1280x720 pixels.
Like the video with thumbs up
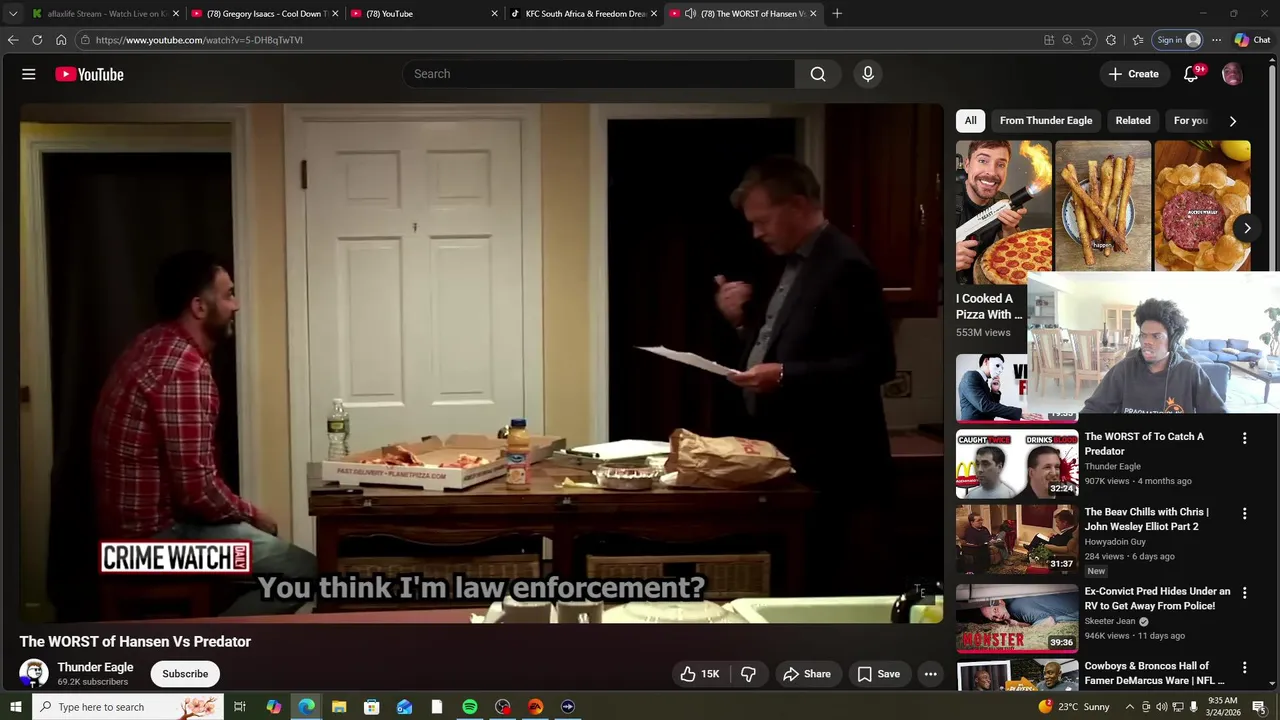click(x=700, y=674)
